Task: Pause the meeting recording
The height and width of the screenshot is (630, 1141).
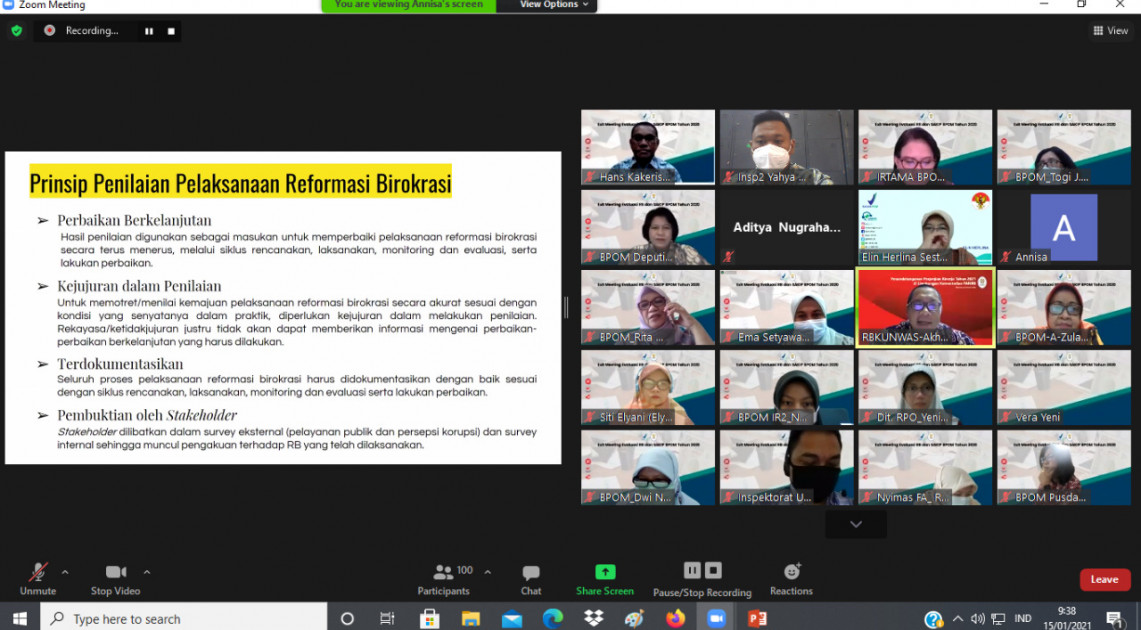Action: click(692, 570)
